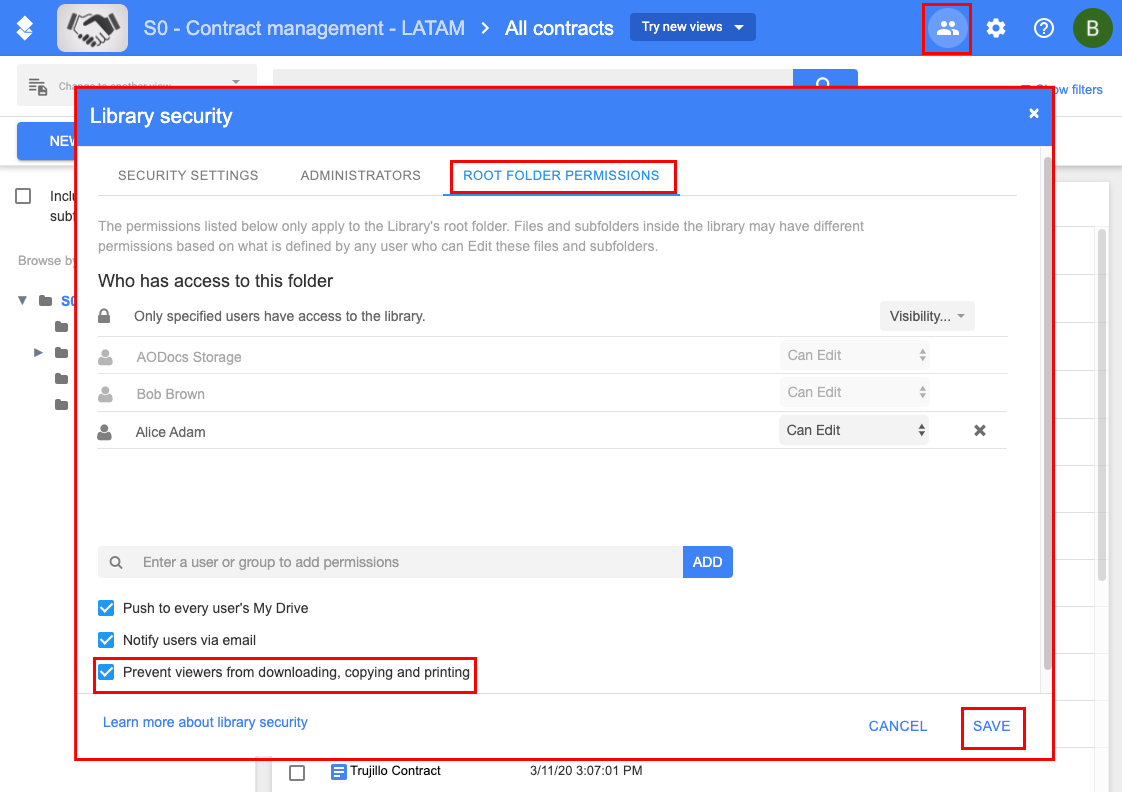Click the AODocs logo icon

pyautogui.click(x=25, y=28)
